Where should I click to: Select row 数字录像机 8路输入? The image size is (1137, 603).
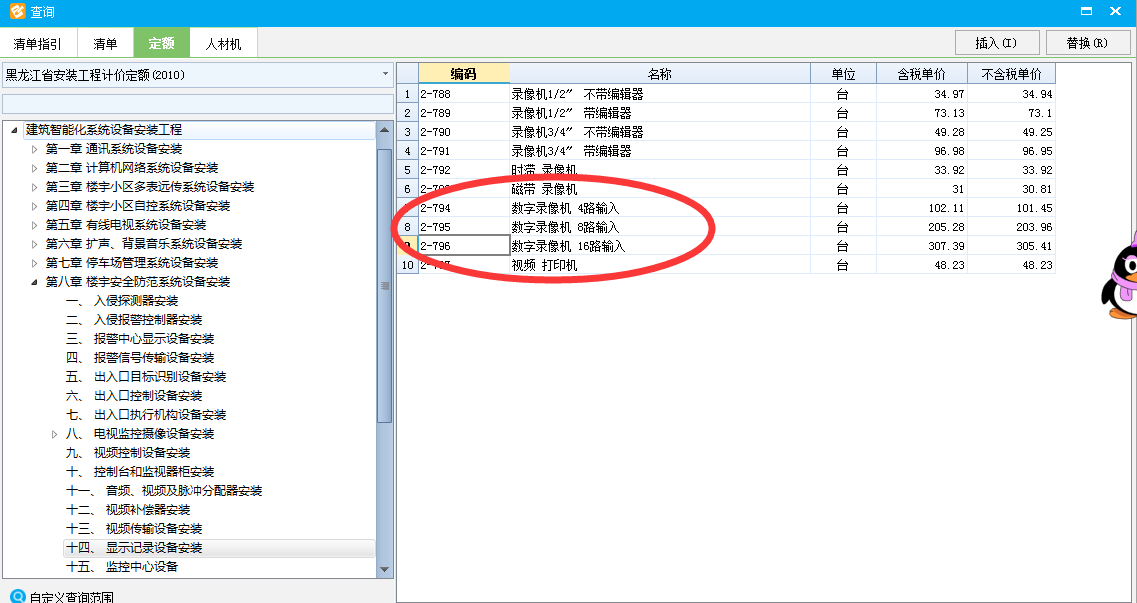pyautogui.click(x=660, y=227)
